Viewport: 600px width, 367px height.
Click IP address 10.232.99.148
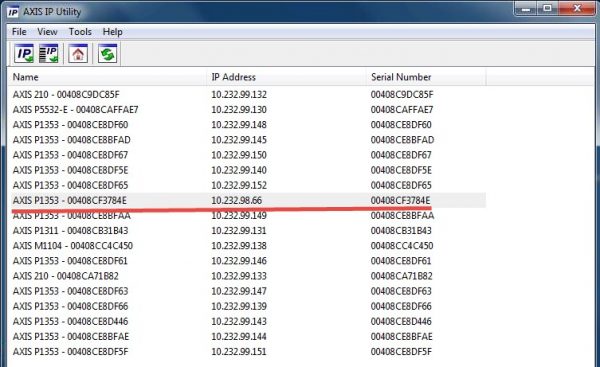tap(239, 125)
